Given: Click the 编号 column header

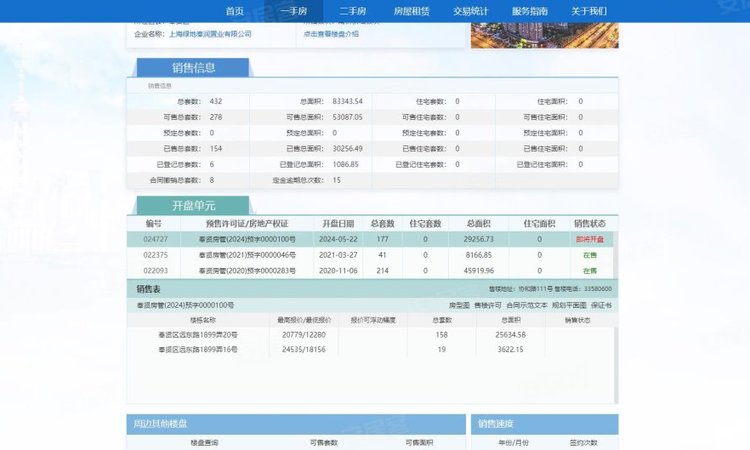Looking at the screenshot, I should pos(154,223).
